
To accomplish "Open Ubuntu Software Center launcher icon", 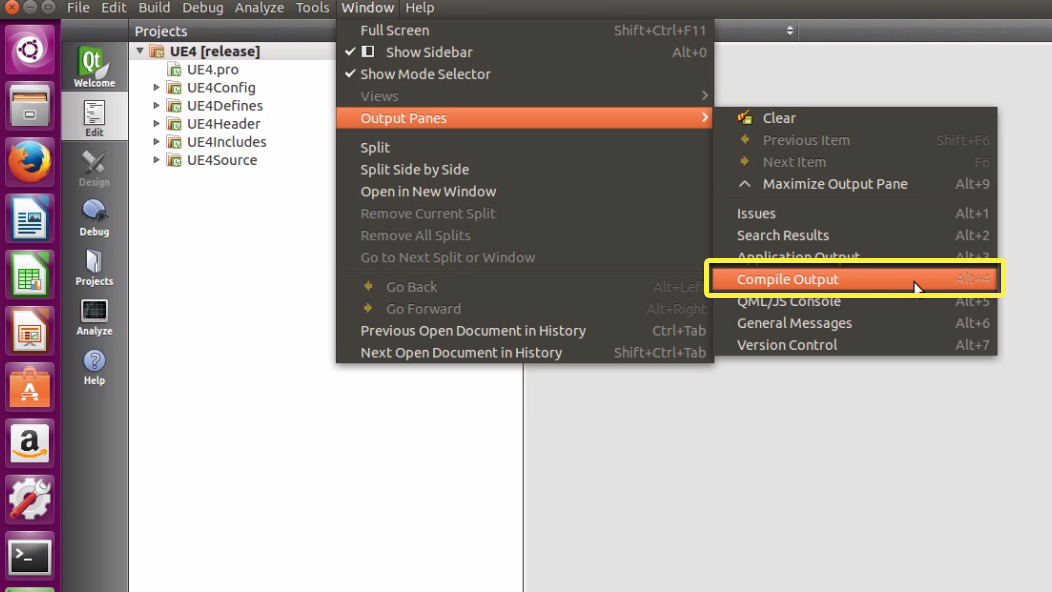I will (30, 387).
